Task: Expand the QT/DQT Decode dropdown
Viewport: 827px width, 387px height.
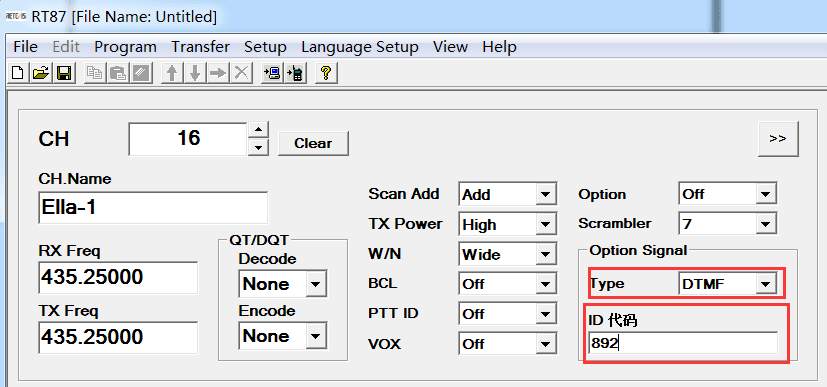Action: [315, 284]
